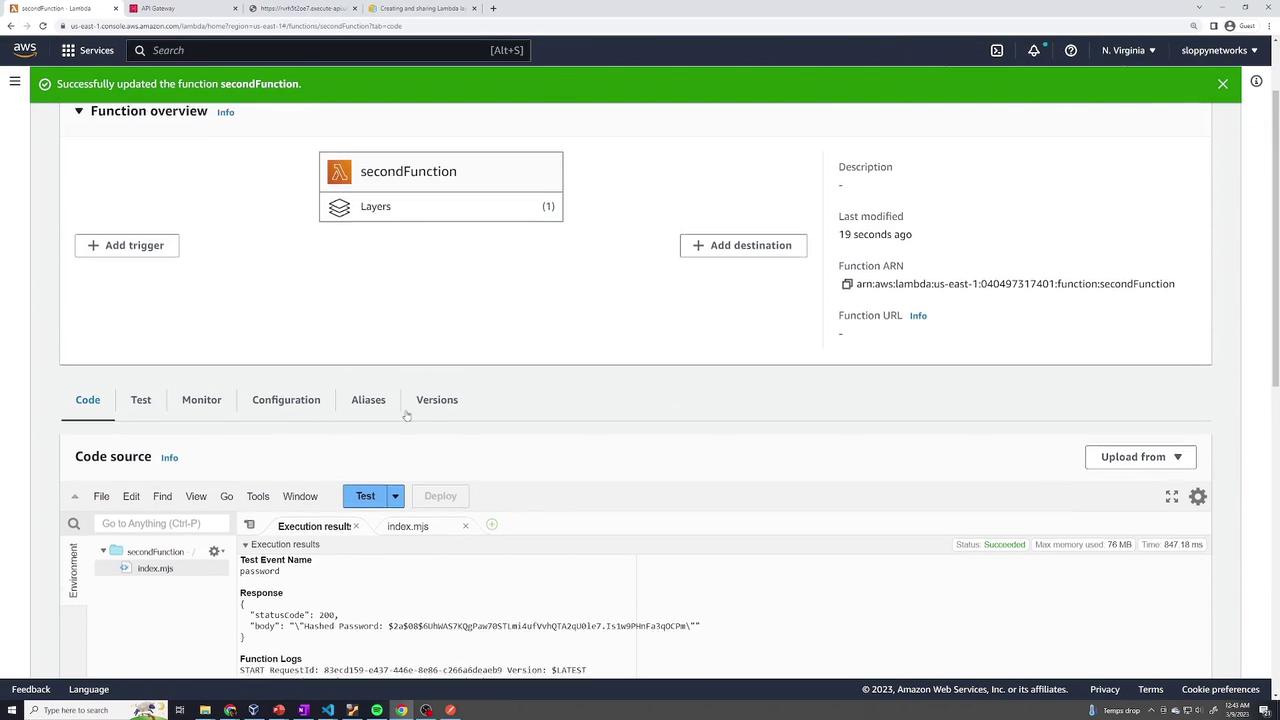This screenshot has width=1280, height=720.
Task: Open File Explorer from the taskbar
Action: pyautogui.click(x=205, y=710)
